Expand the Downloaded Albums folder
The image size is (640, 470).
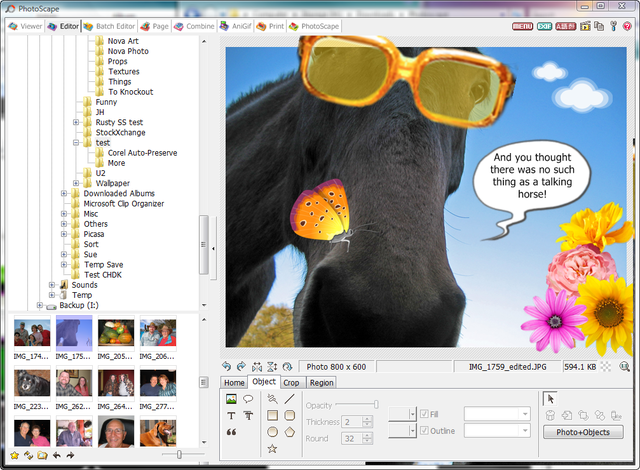64,193
